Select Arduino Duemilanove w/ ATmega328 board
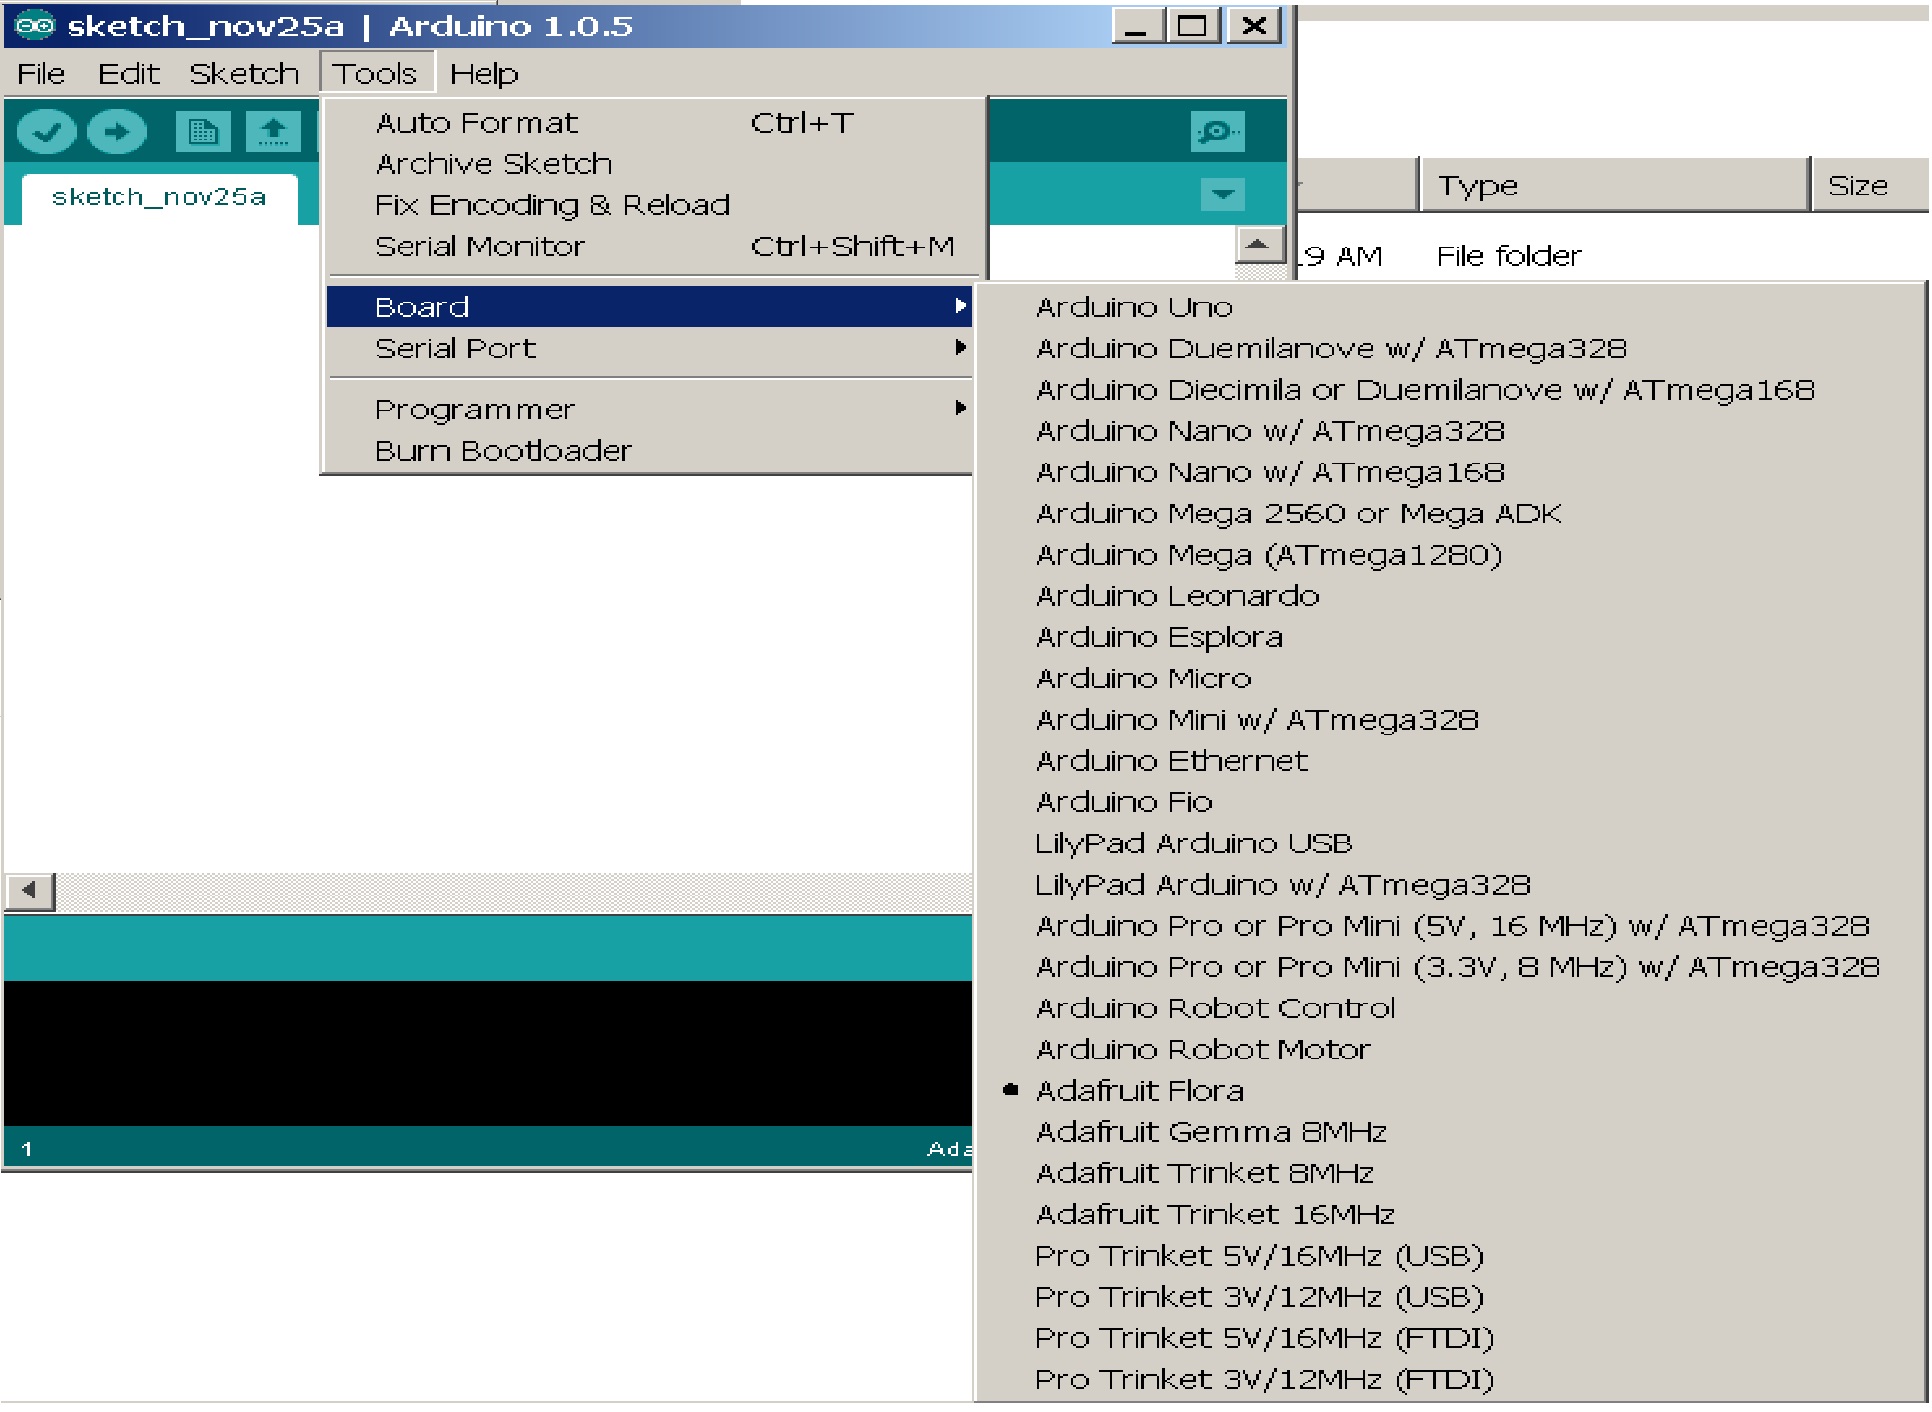Viewport: 1932px width, 1412px height. click(1450, 349)
